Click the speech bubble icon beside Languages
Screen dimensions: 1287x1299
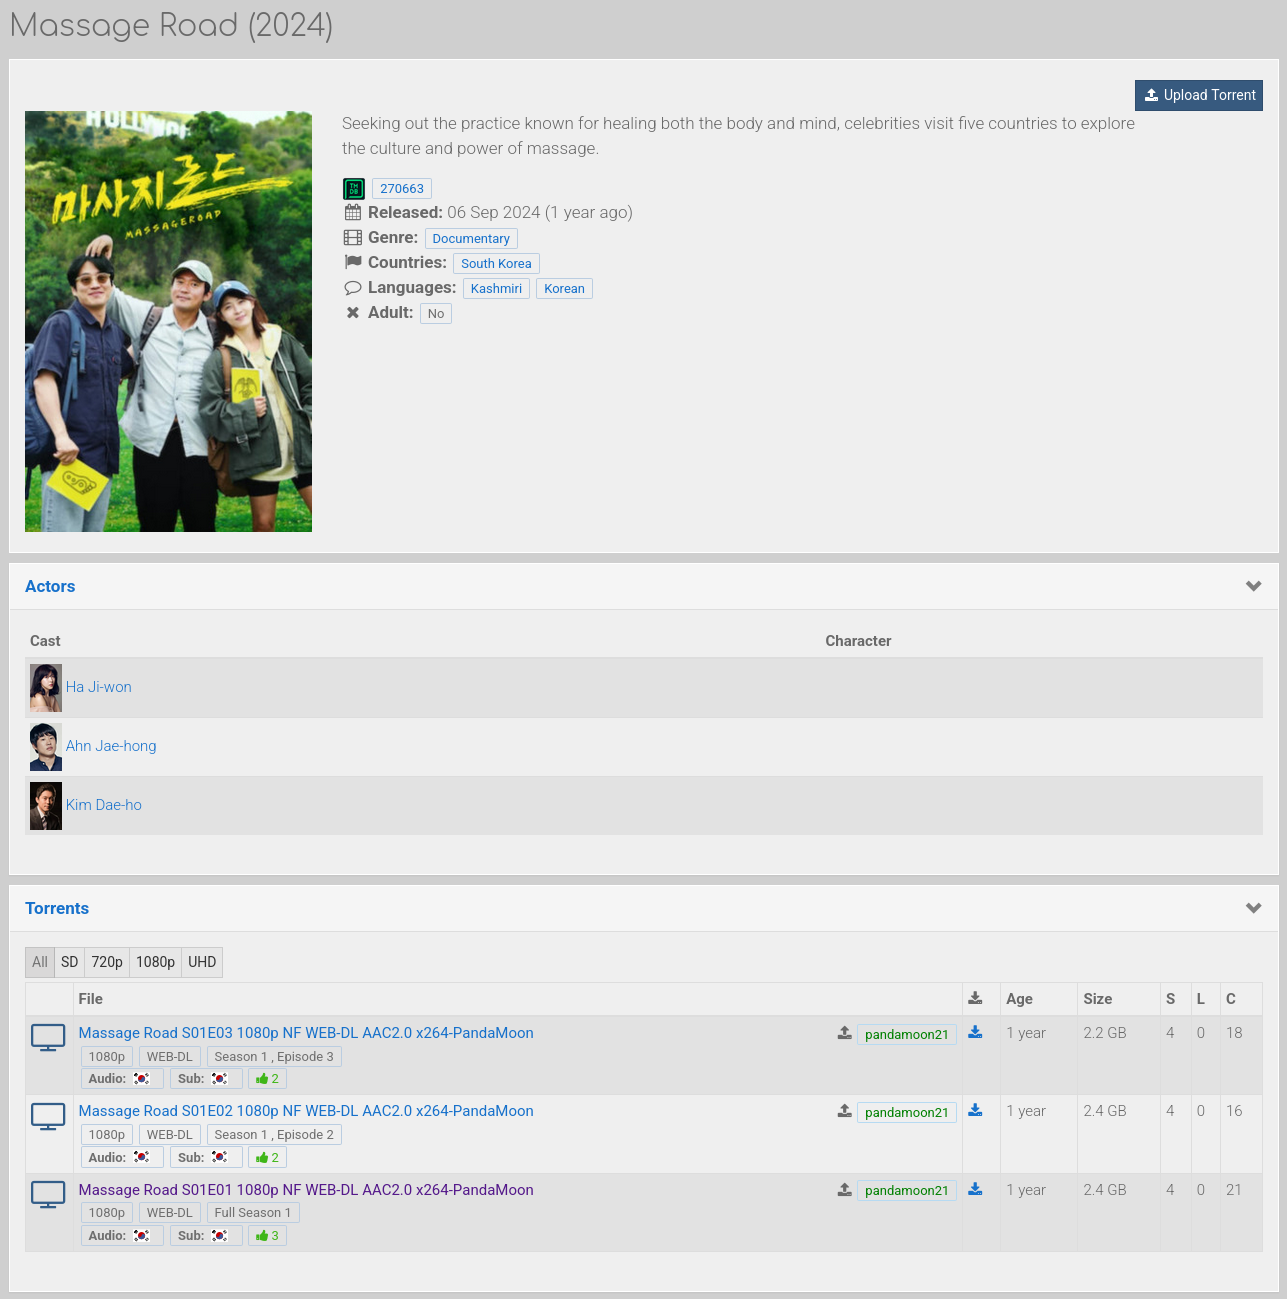(x=353, y=288)
